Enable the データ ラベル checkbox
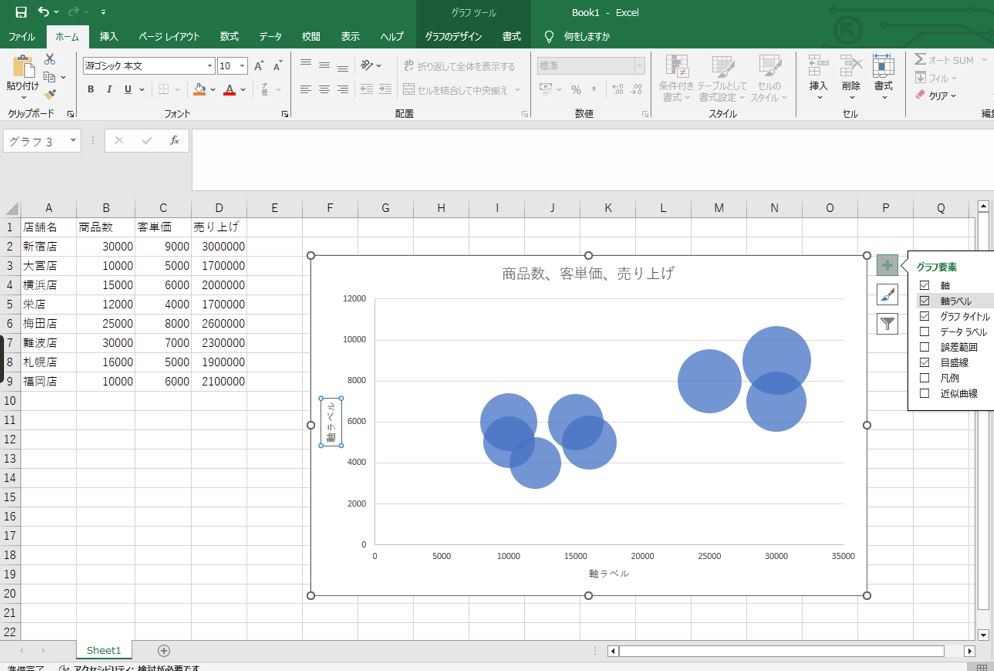This screenshot has height=671, width=994. 924,332
